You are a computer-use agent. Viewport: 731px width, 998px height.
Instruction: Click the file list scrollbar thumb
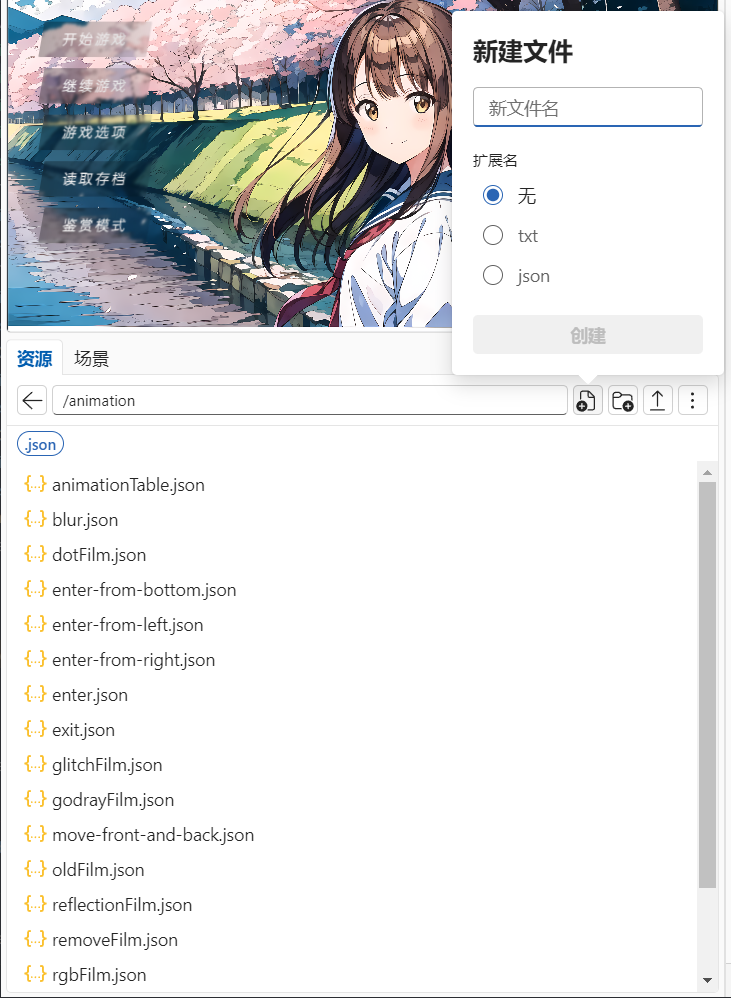[x=707, y=684]
